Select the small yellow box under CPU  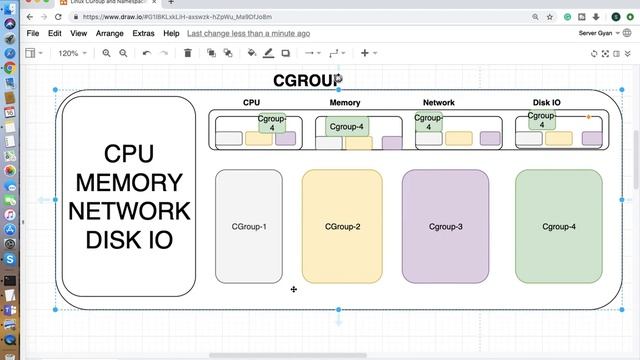point(259,138)
